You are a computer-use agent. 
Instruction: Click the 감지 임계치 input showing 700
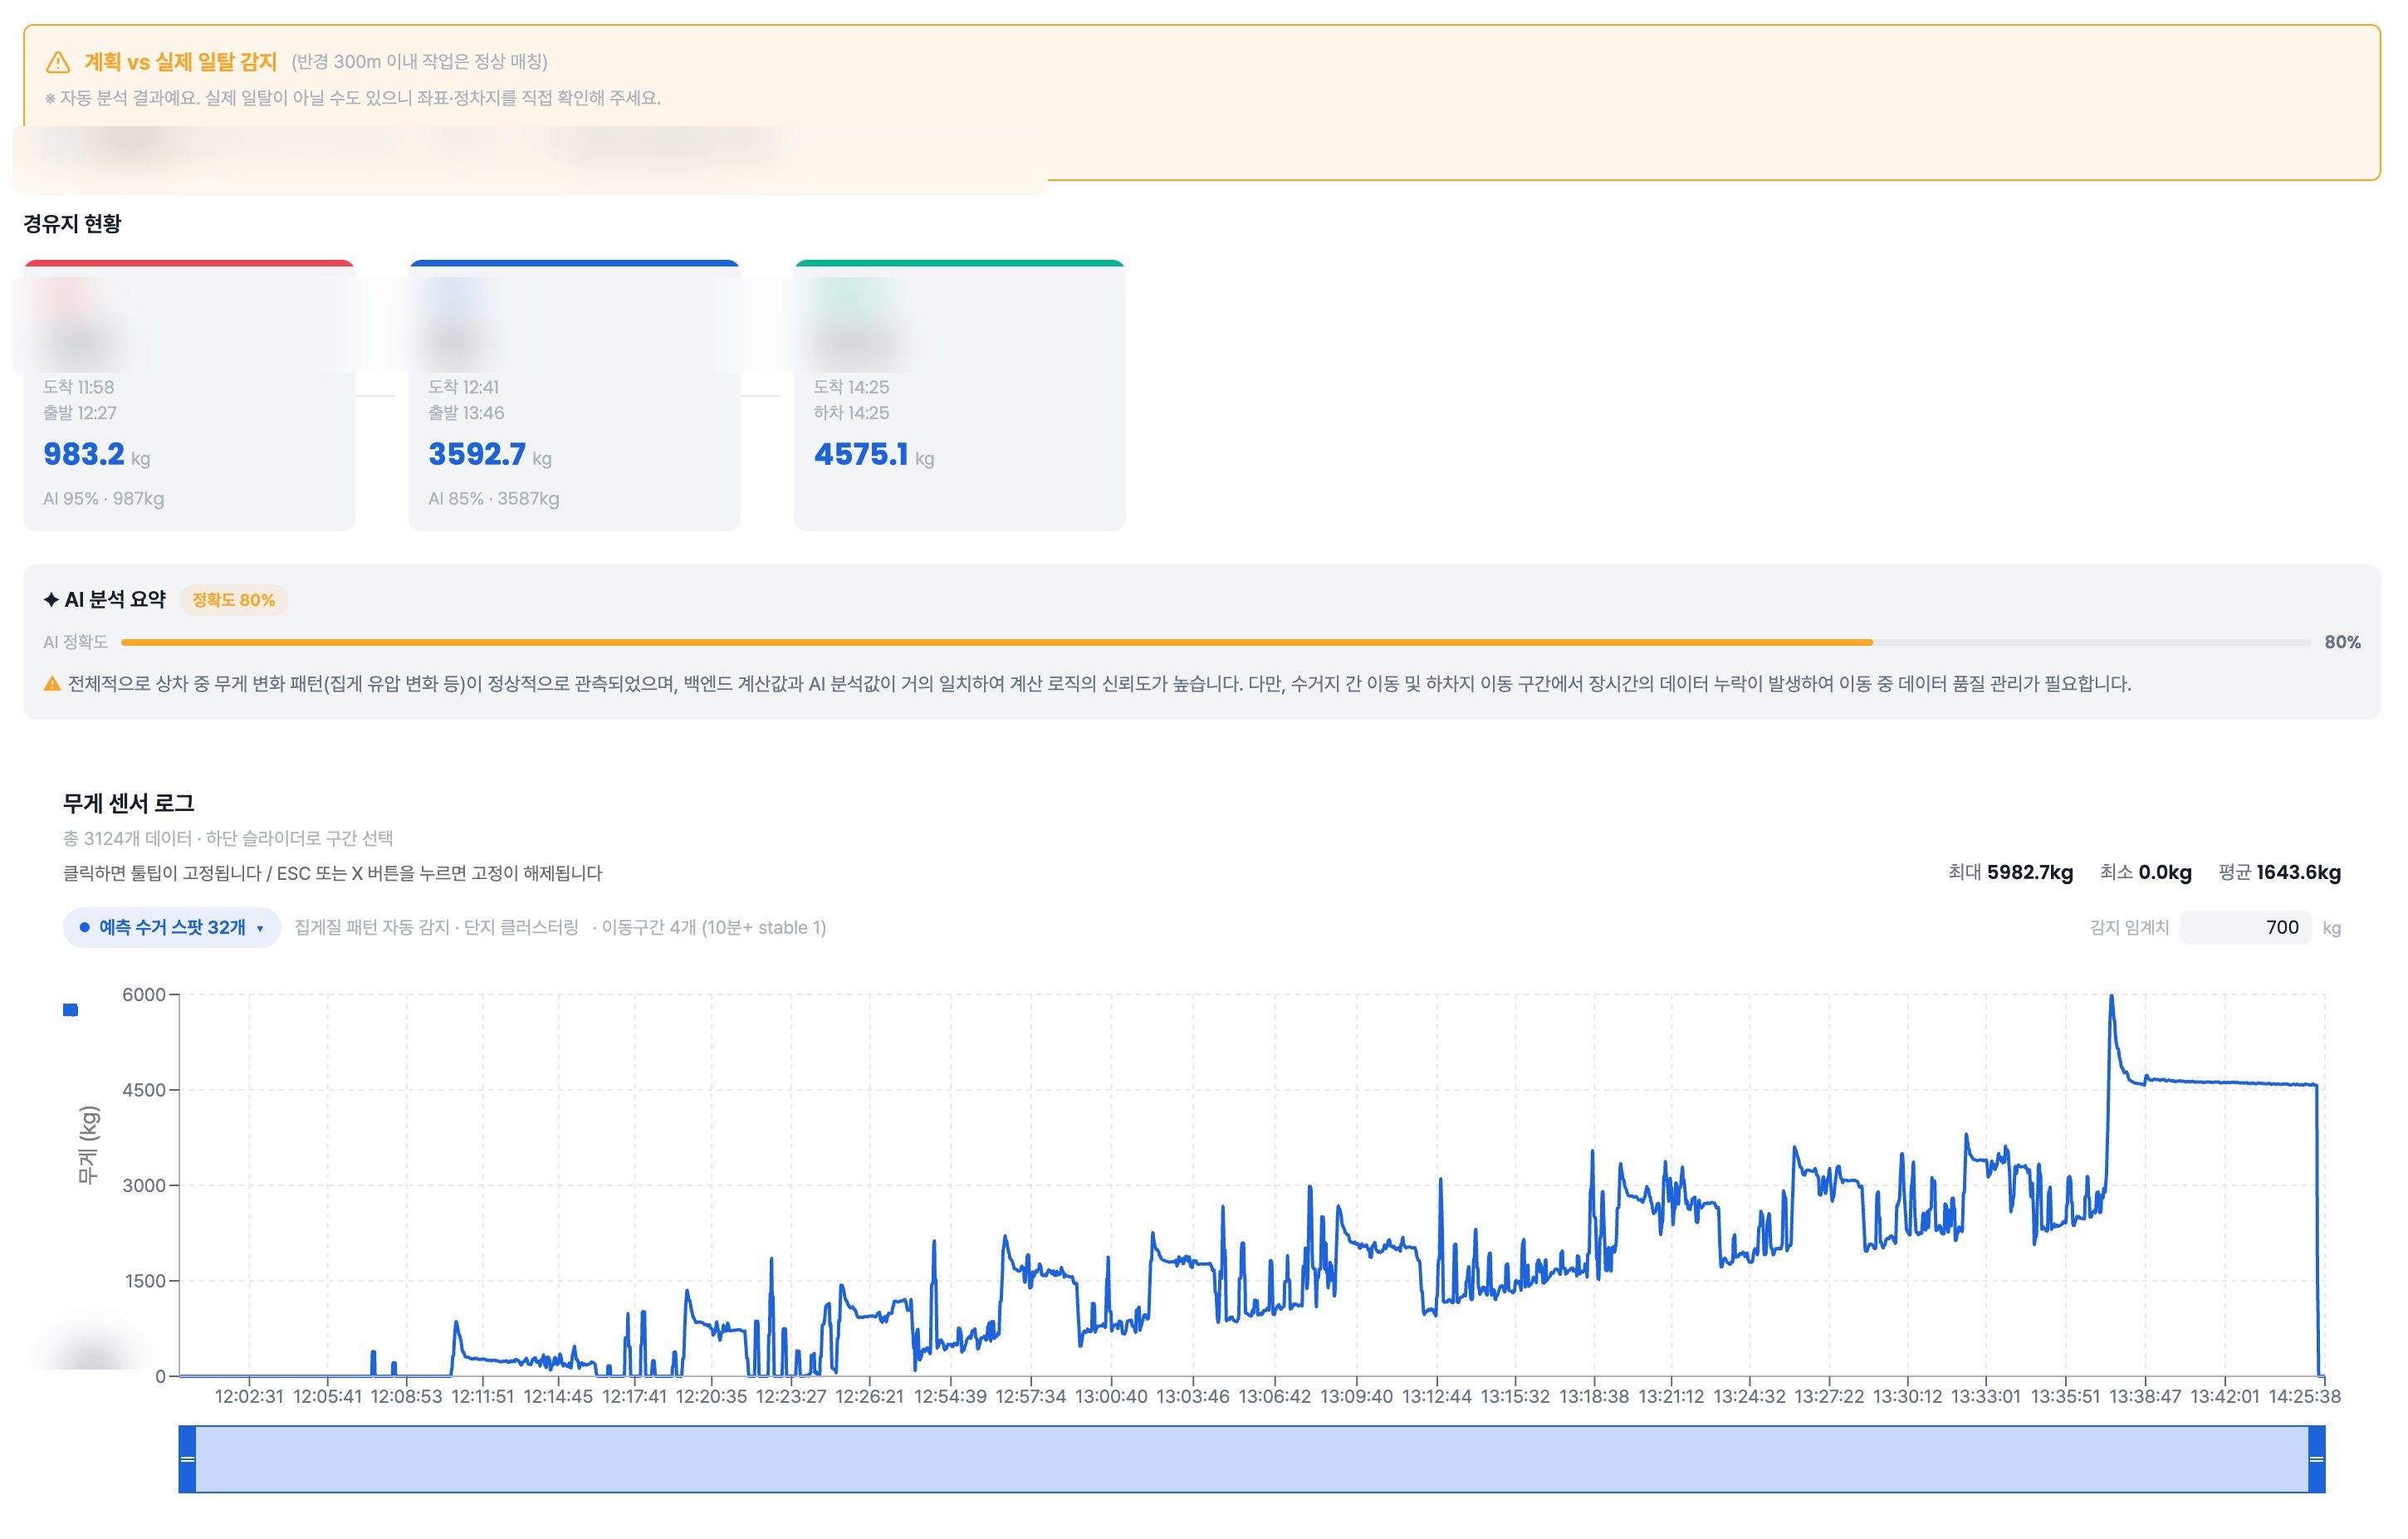point(2245,927)
